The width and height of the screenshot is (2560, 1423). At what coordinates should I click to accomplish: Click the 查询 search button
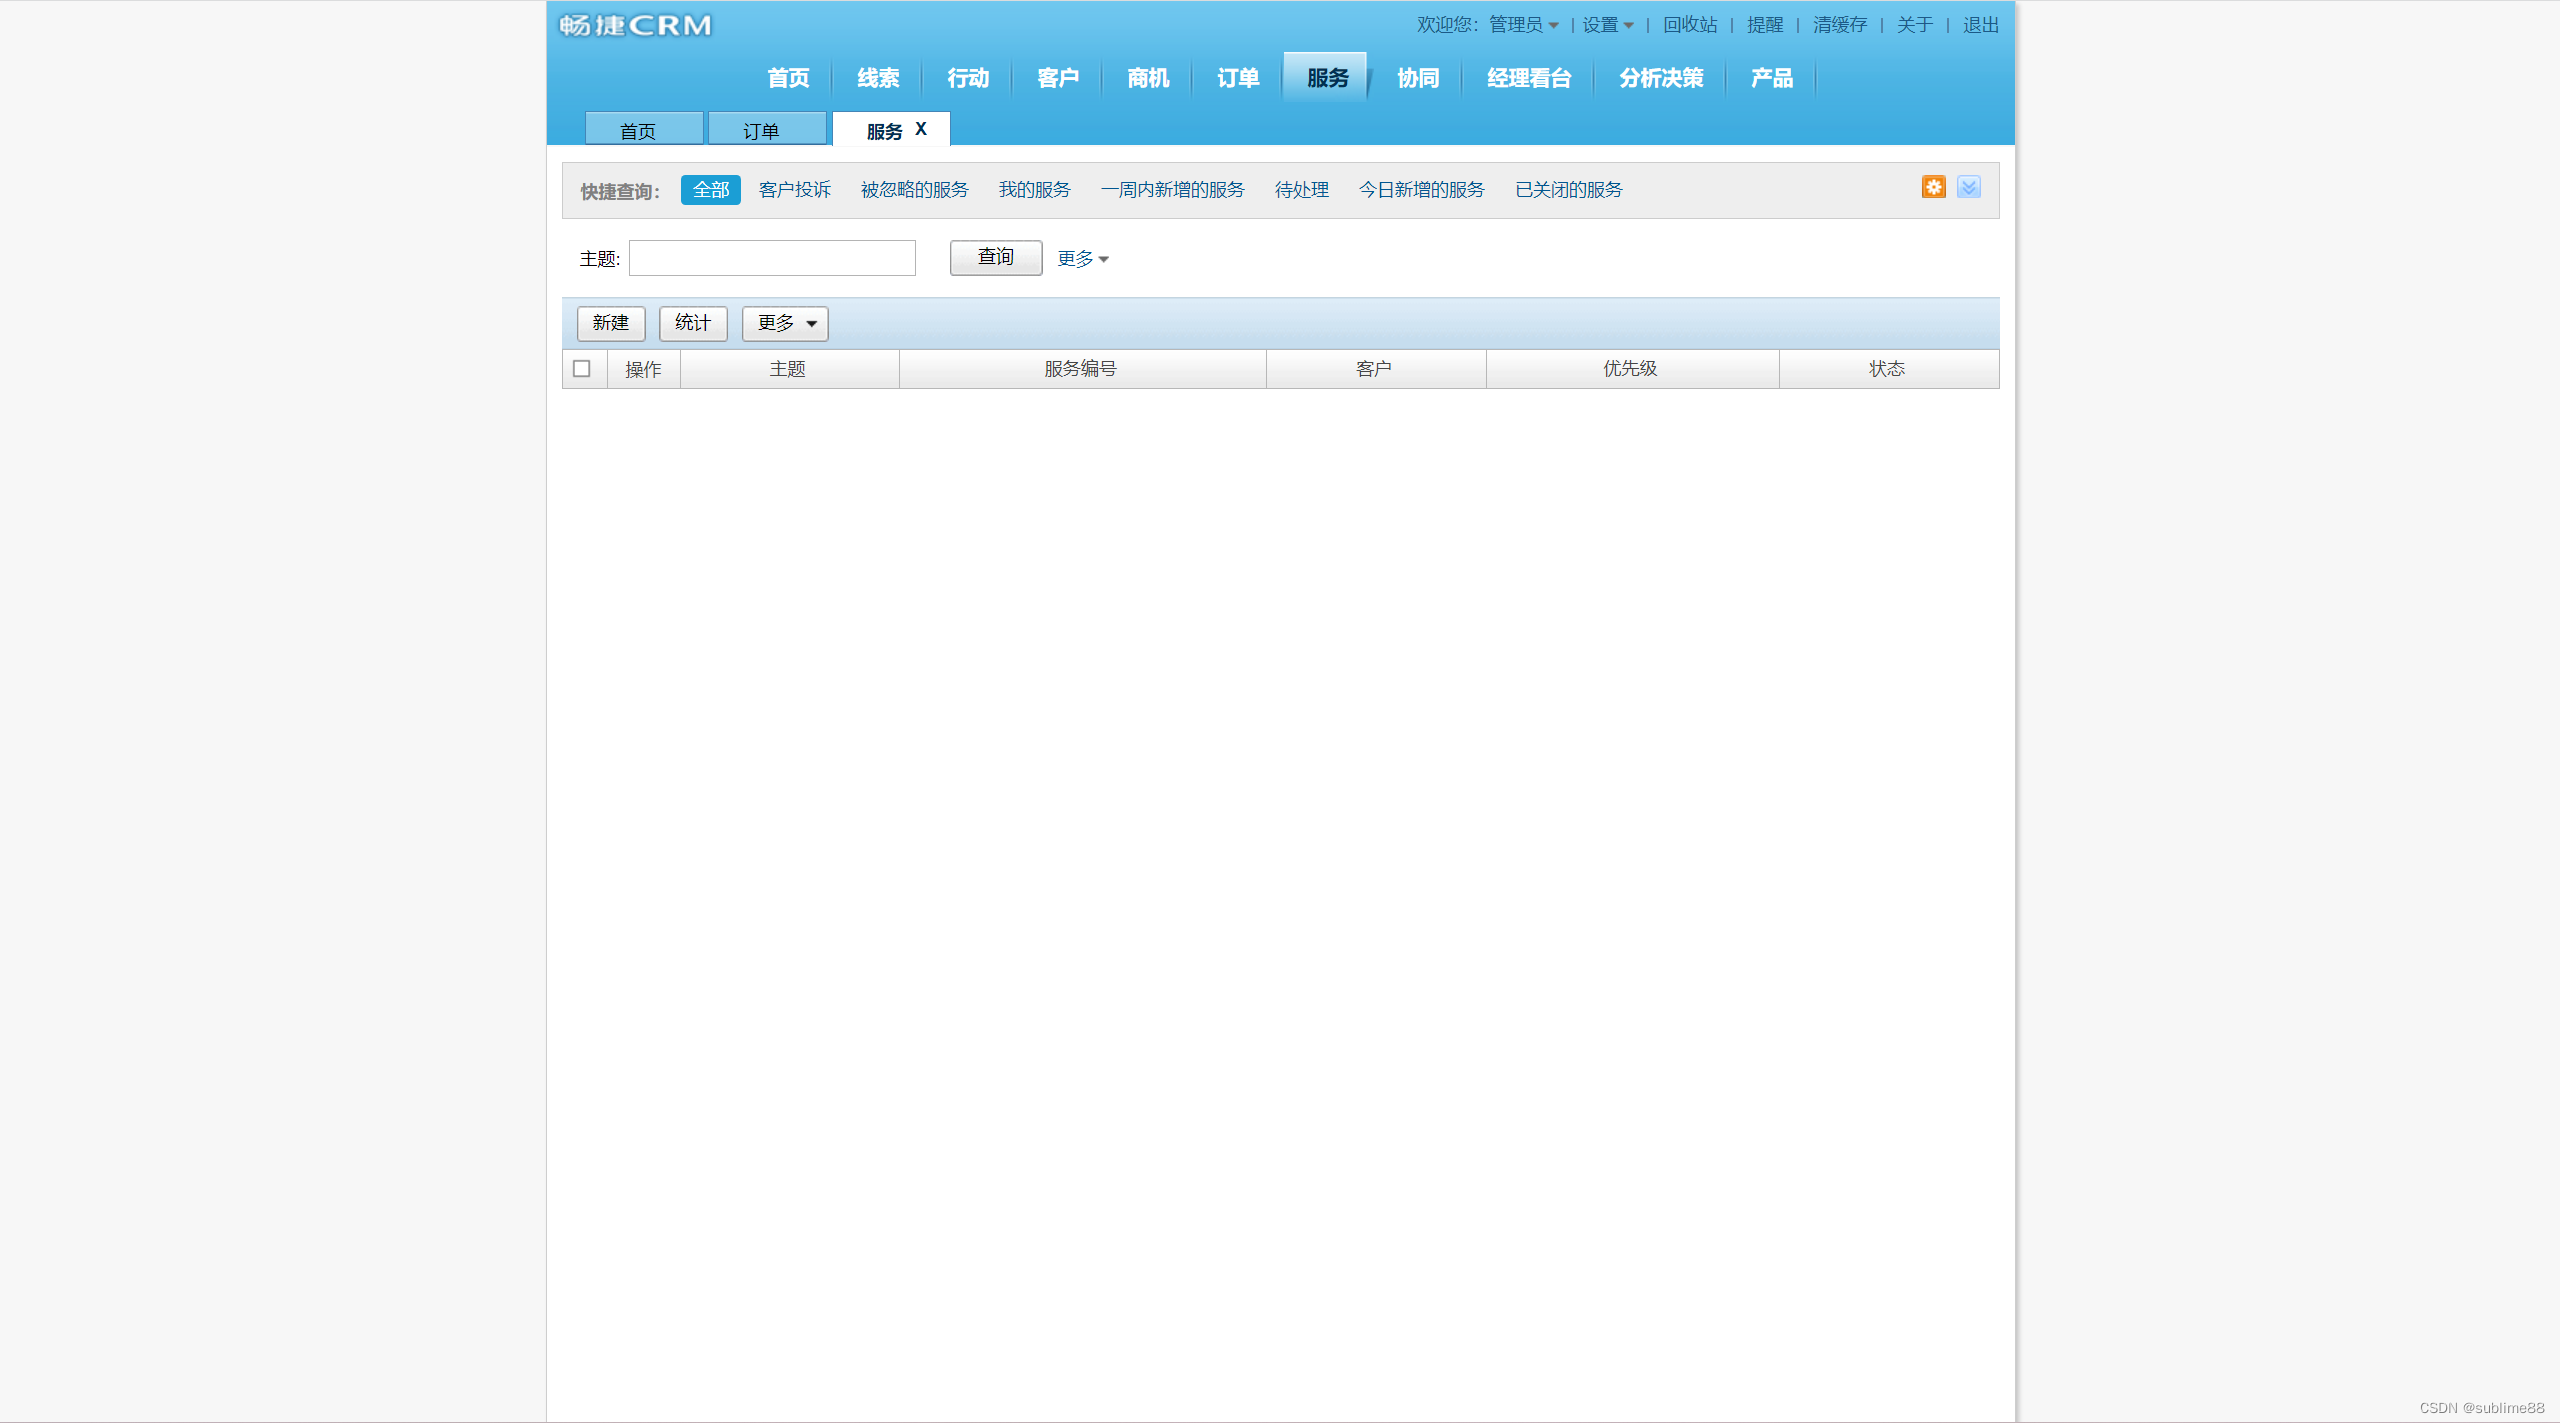[x=996, y=258]
